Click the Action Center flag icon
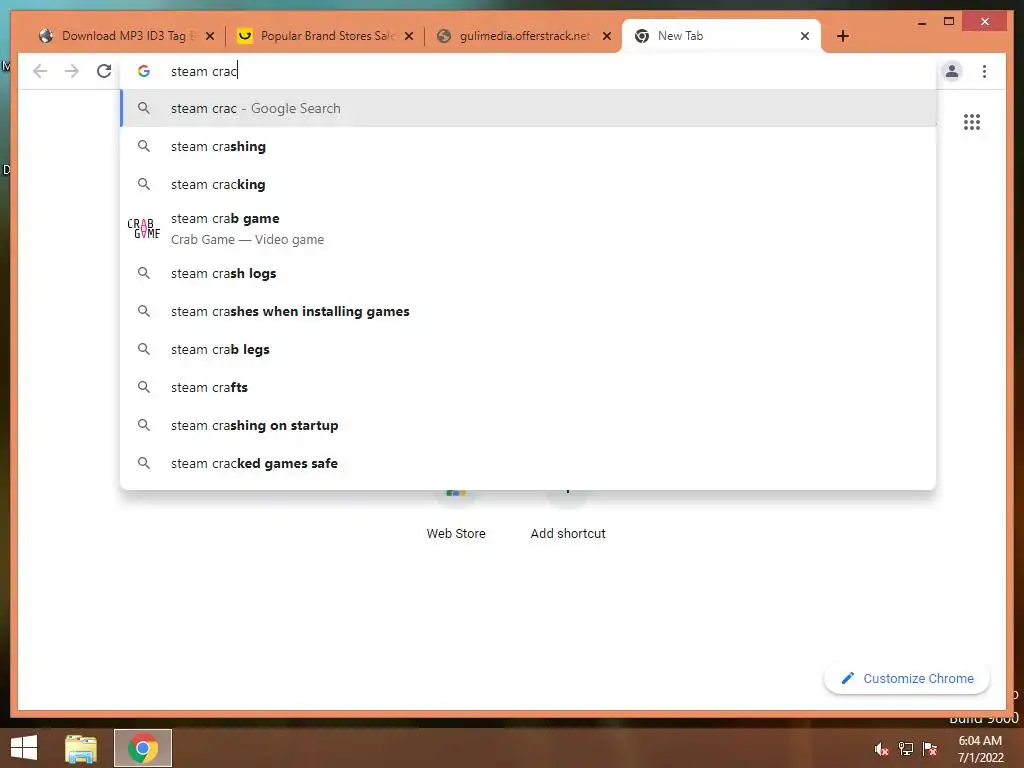This screenshot has width=1024, height=768. [930, 749]
